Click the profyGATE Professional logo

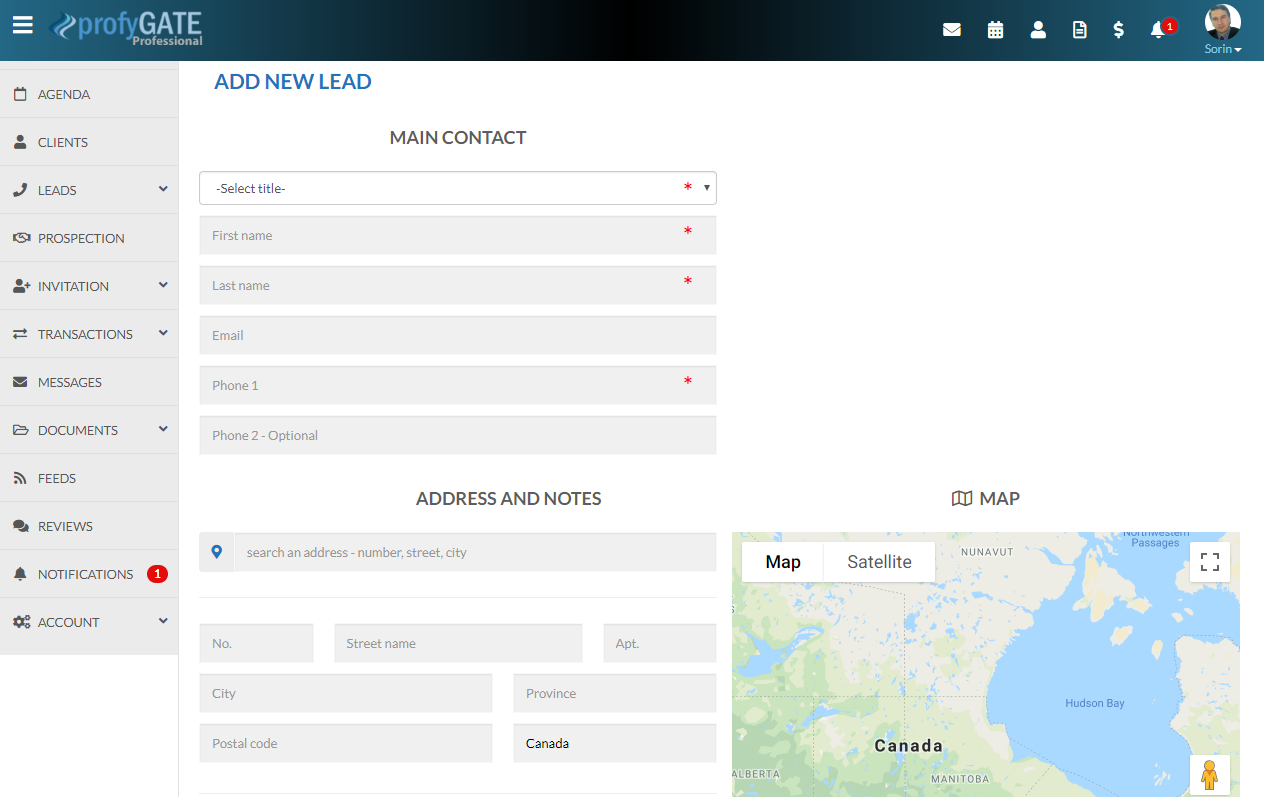(128, 28)
